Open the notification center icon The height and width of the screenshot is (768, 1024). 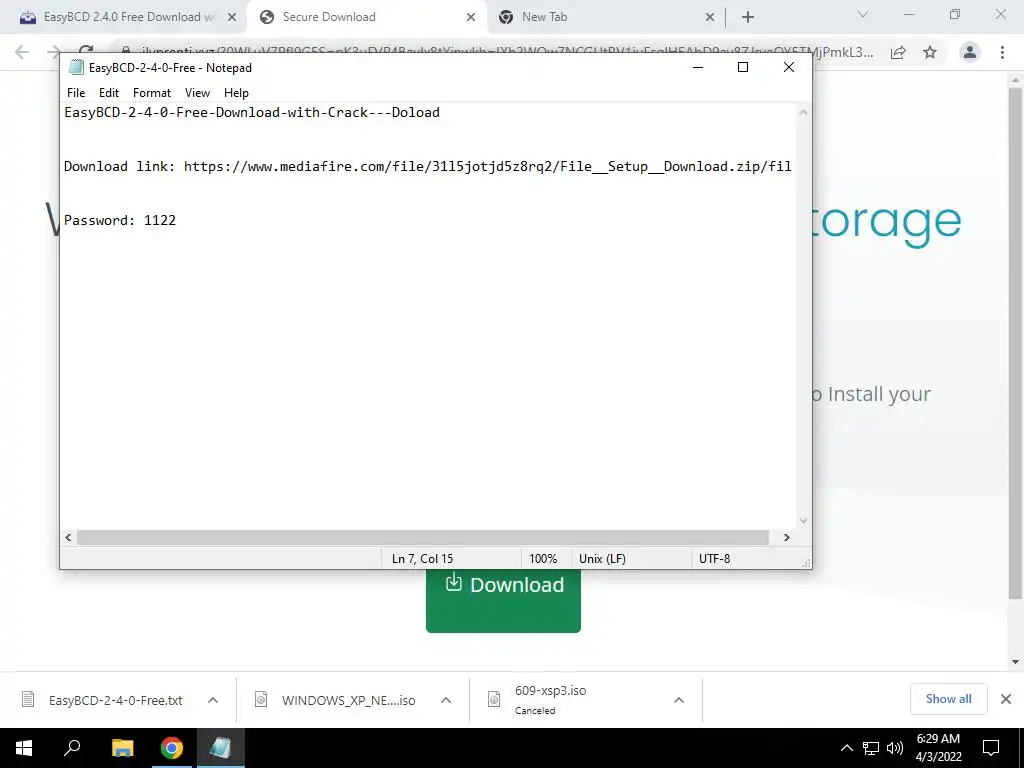pos(991,748)
